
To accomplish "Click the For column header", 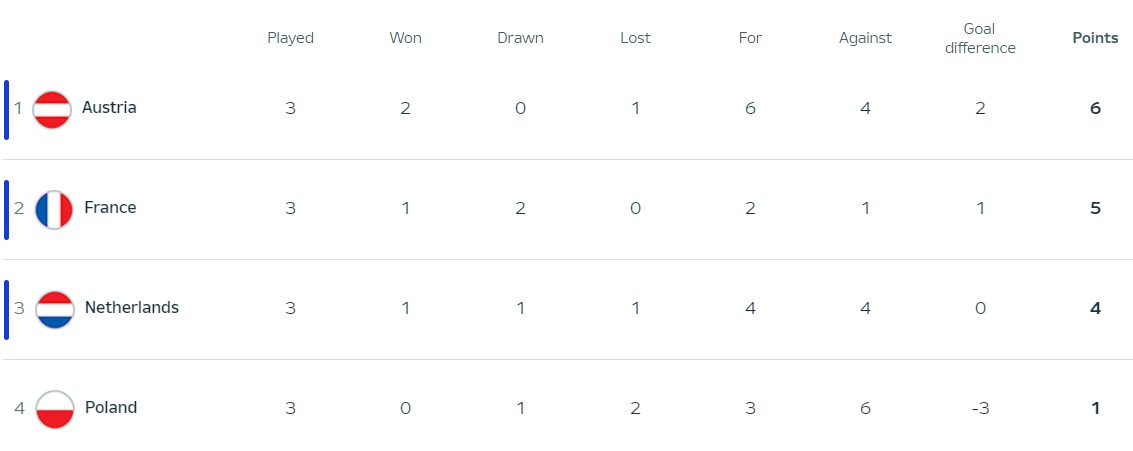I will (x=750, y=38).
